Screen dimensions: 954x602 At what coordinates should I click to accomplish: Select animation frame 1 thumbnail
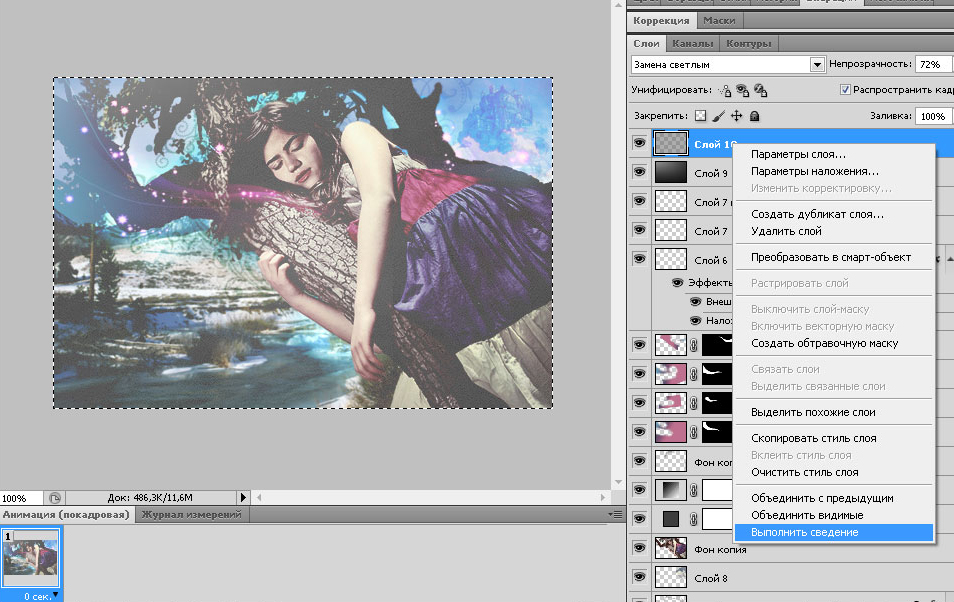point(31,558)
